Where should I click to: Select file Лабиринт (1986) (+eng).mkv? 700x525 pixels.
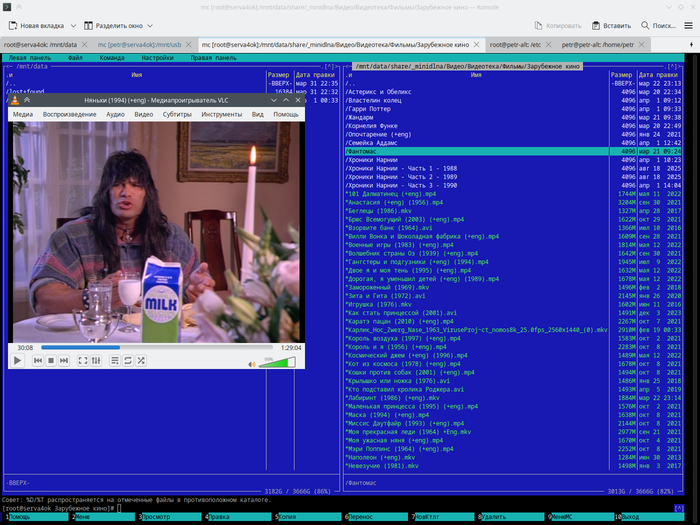click(392, 398)
